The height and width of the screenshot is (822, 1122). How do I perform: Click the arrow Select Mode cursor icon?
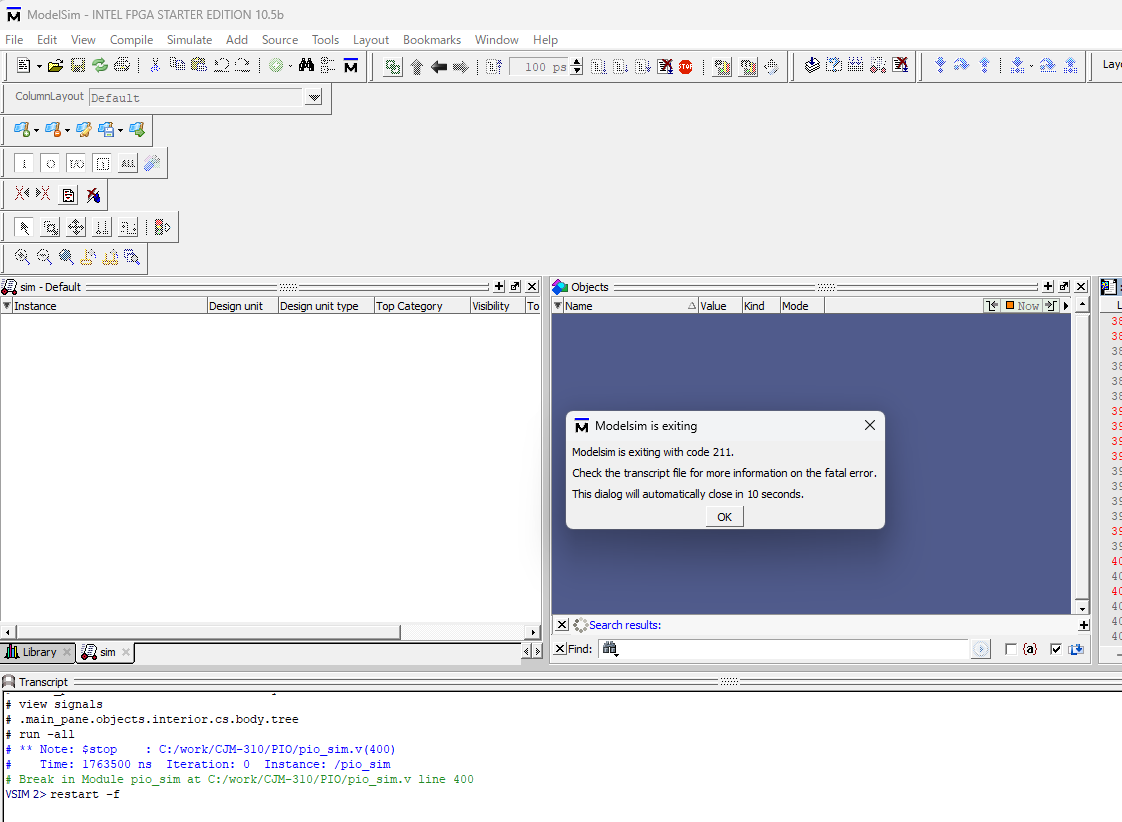24,227
